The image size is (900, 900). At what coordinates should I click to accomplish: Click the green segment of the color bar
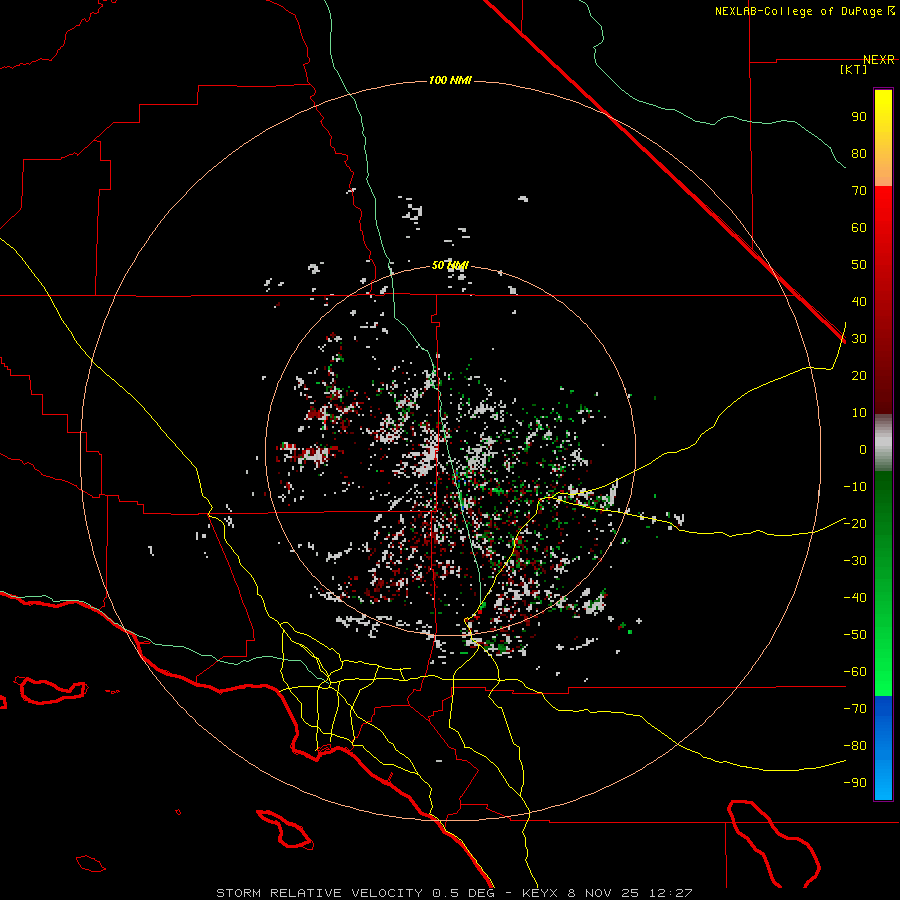(x=883, y=584)
